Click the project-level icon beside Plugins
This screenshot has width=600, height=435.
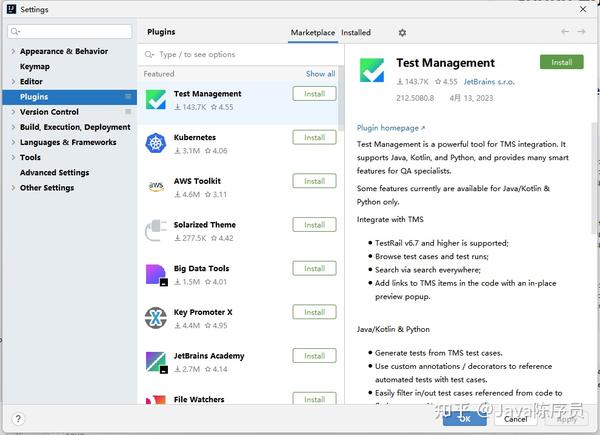[128, 96]
